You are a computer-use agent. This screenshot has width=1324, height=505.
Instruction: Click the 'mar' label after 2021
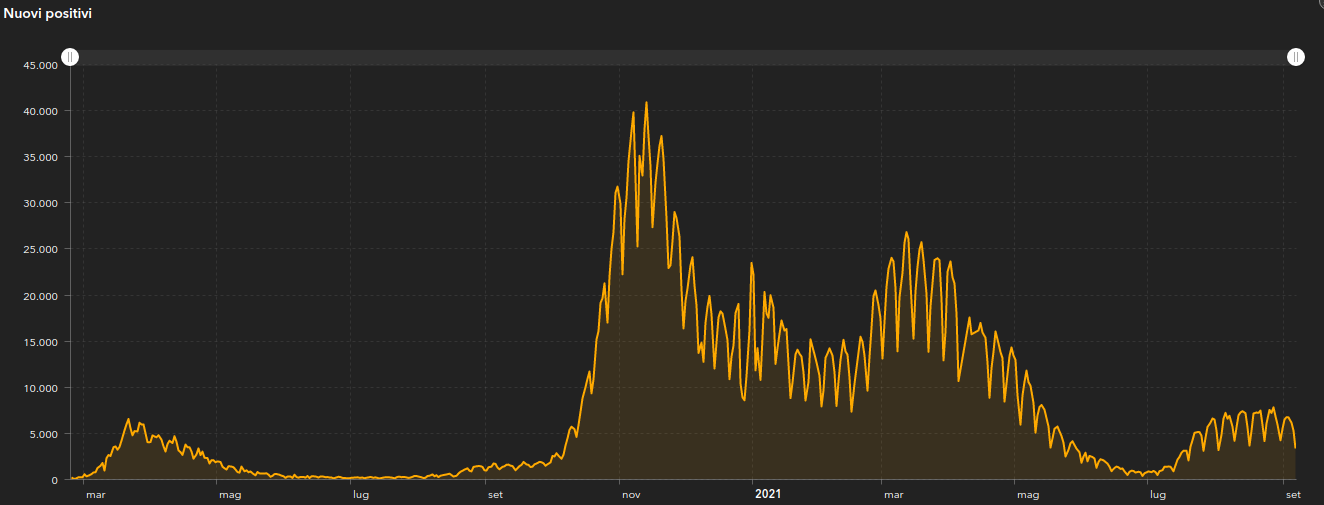point(893,494)
